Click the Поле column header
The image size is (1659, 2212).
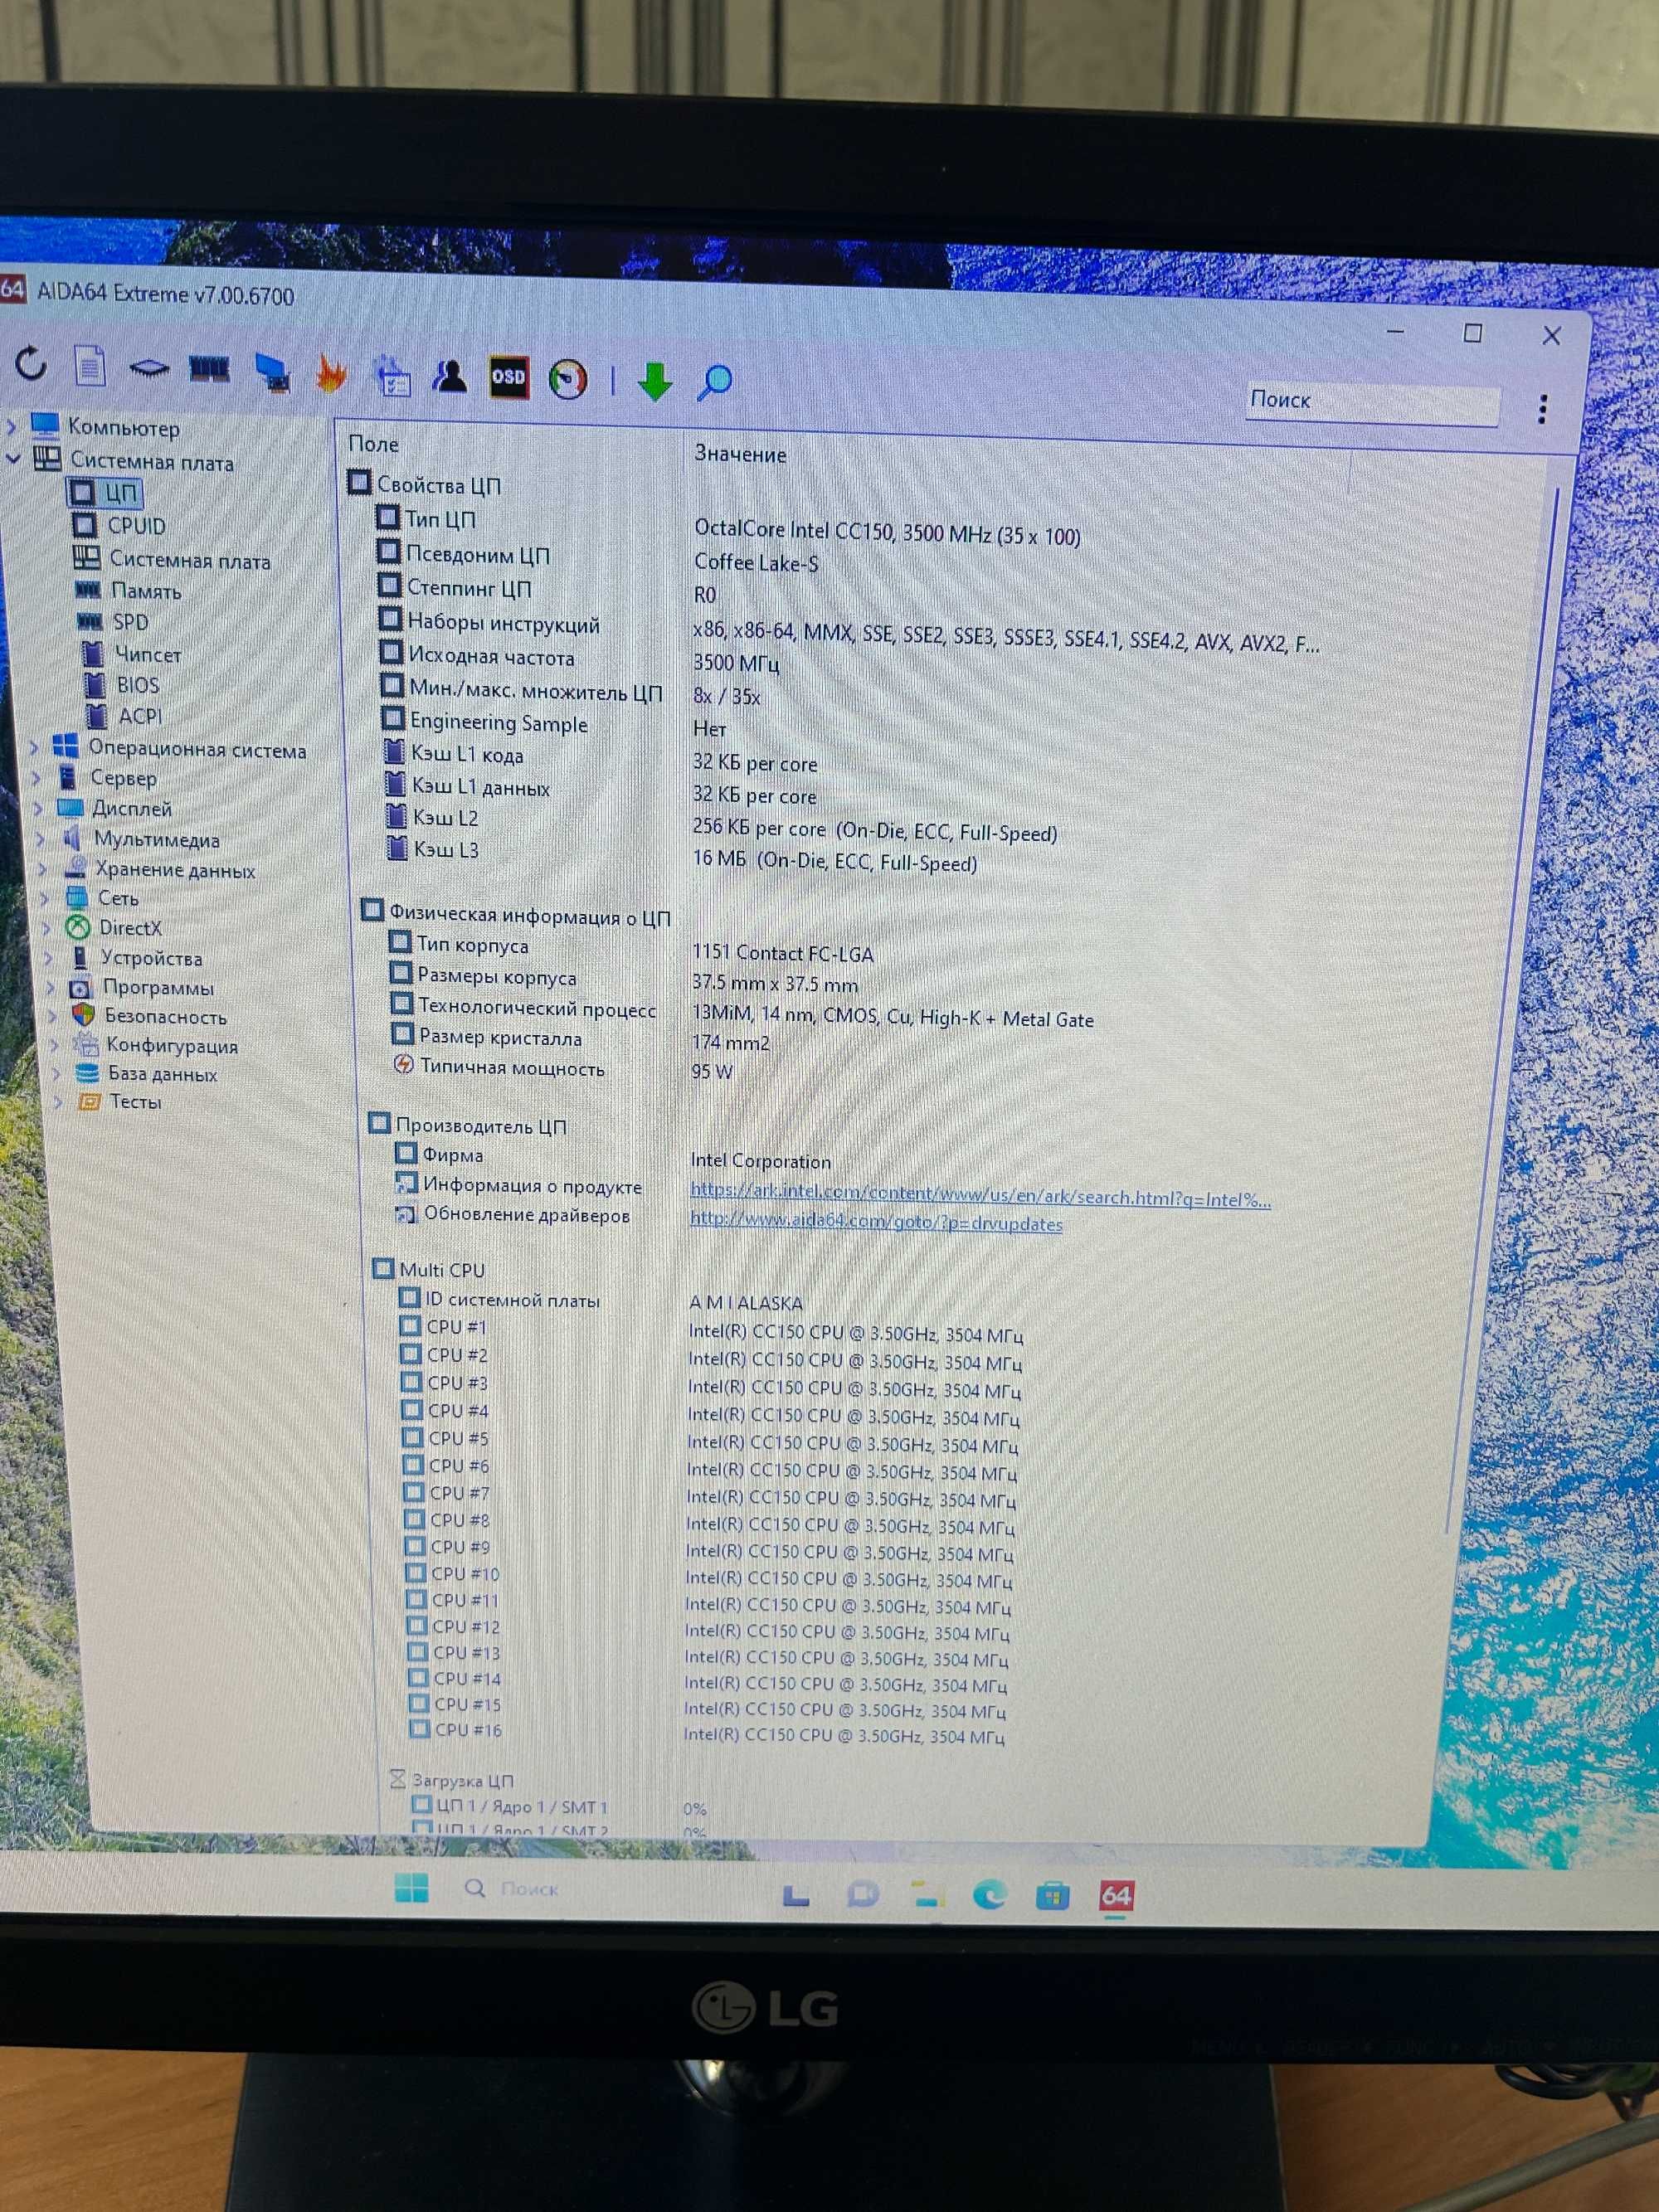373,443
